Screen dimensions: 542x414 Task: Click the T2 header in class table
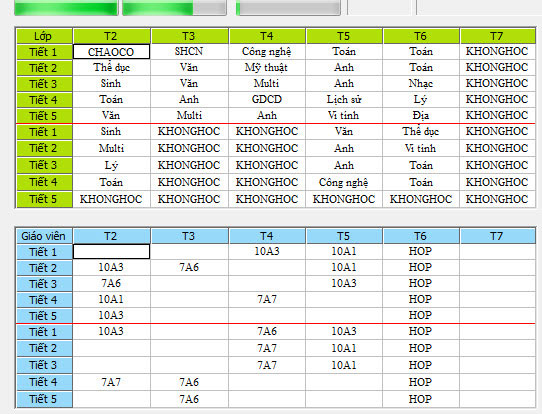[x=111, y=36]
